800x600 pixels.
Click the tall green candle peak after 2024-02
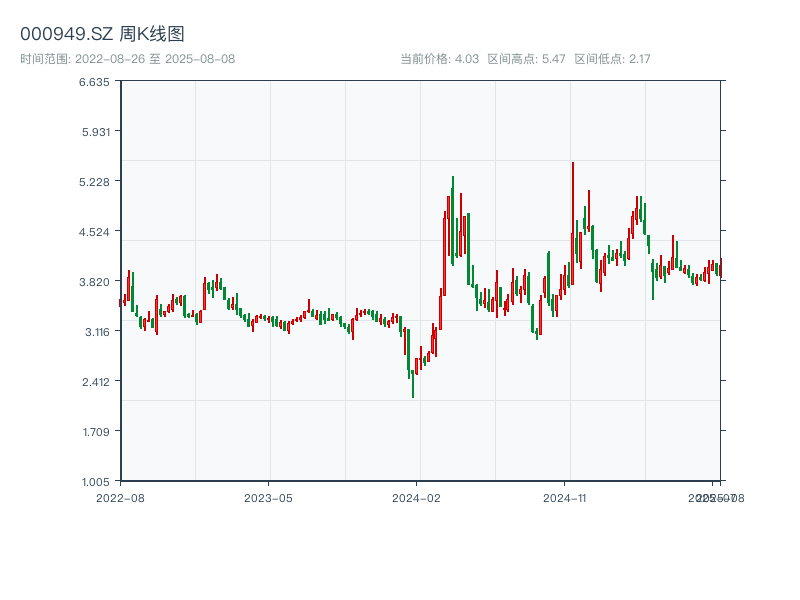coord(453,220)
